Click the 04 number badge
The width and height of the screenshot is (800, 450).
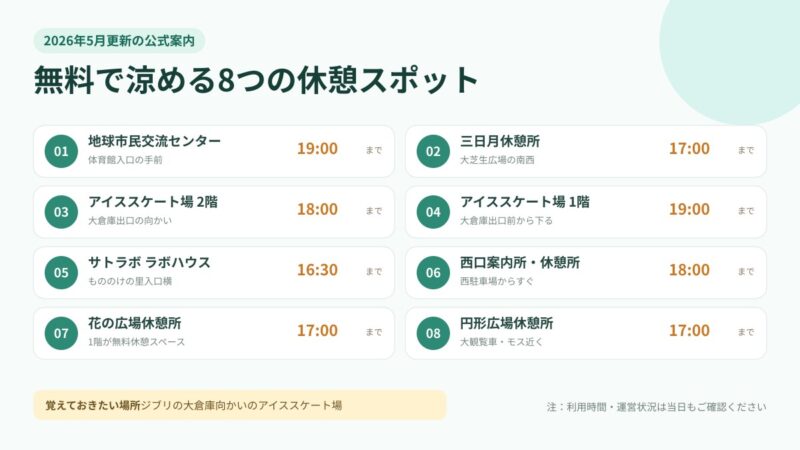(x=433, y=212)
